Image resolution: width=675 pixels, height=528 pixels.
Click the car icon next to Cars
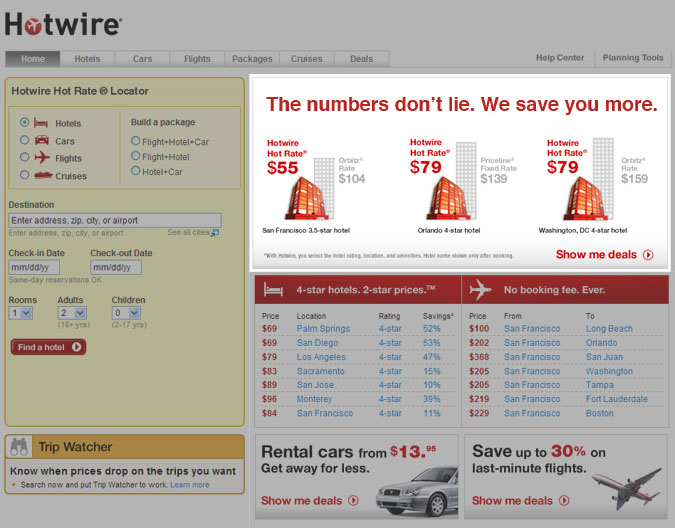[x=42, y=140]
